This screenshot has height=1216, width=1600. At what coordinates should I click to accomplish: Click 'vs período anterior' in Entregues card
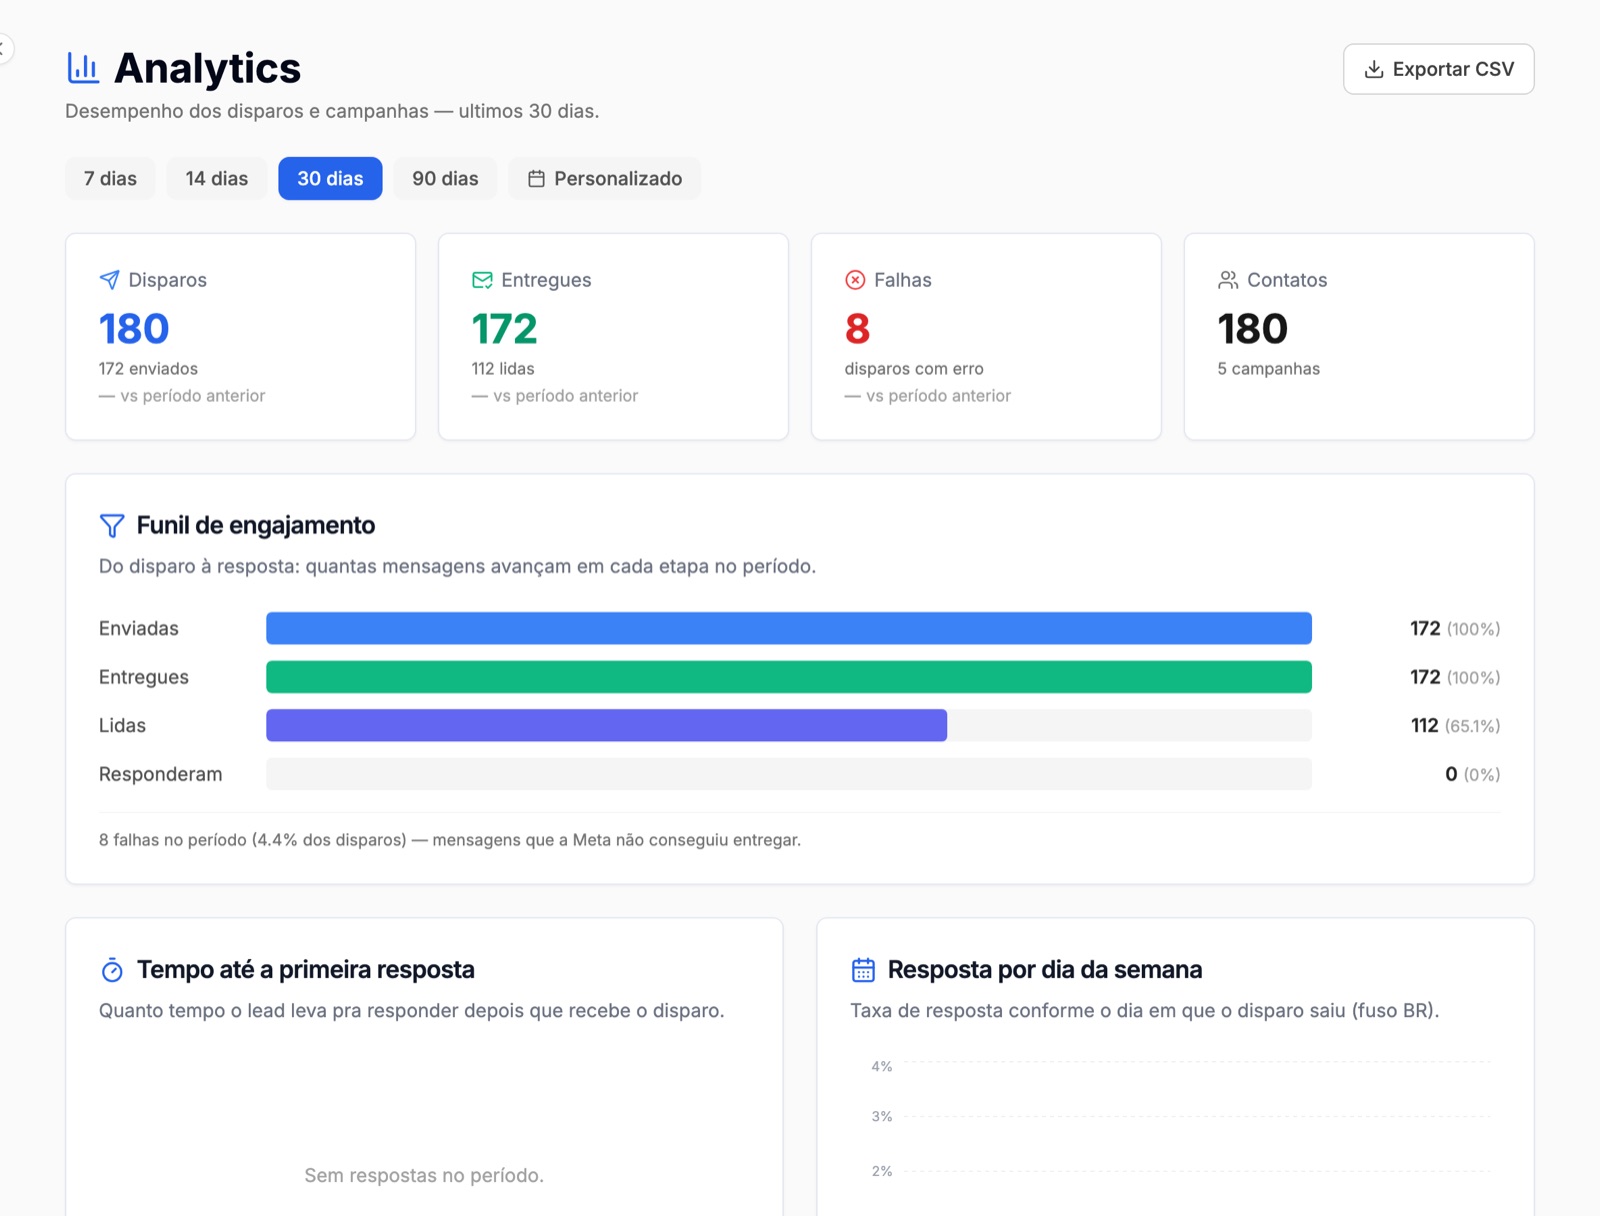pos(565,396)
